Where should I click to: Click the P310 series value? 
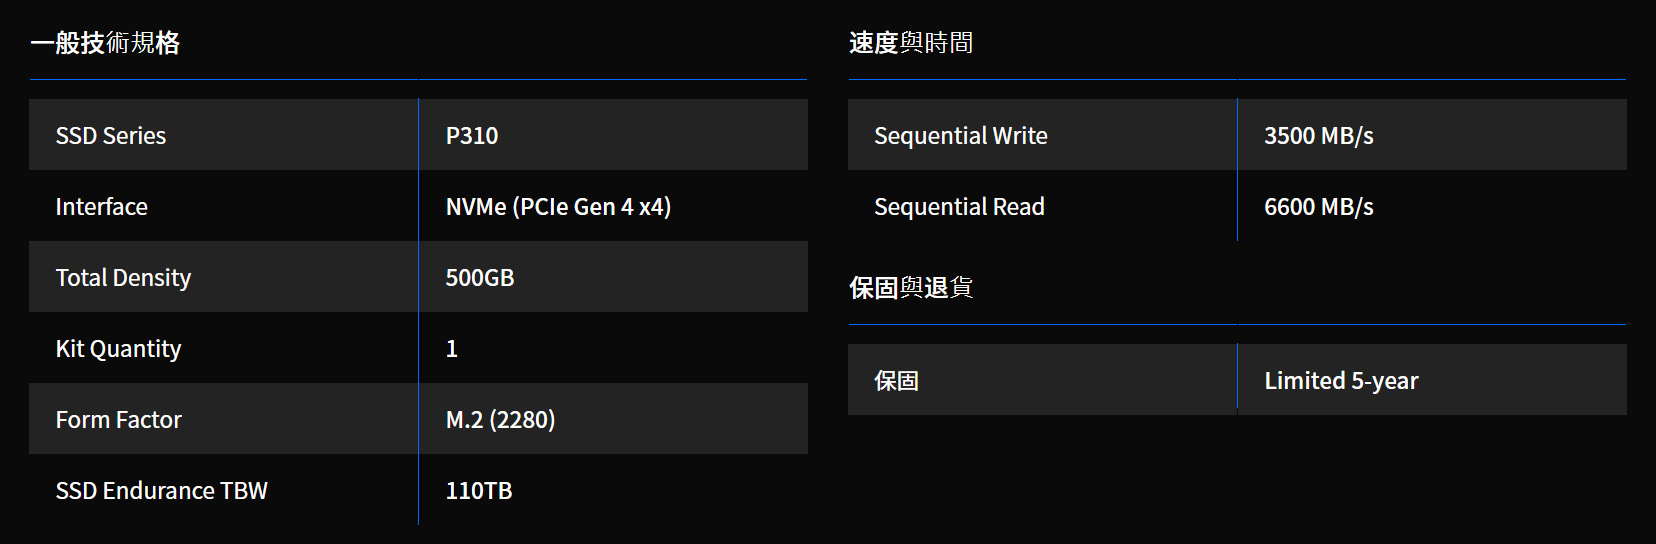pyautogui.click(x=472, y=136)
